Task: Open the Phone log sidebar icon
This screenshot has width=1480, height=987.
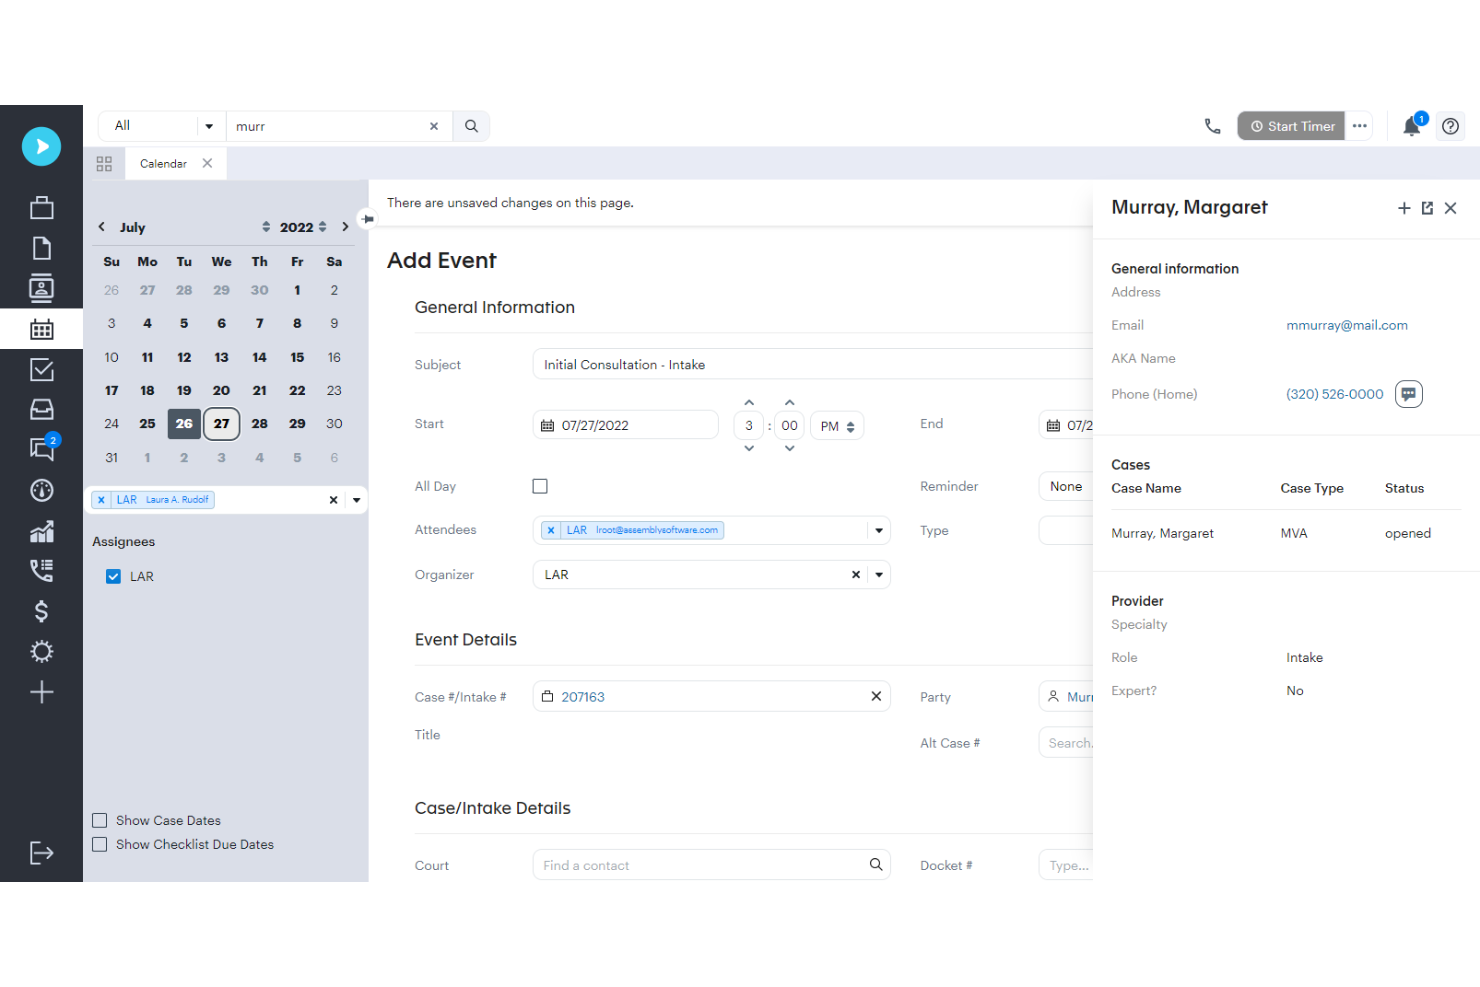Action: pyautogui.click(x=41, y=570)
